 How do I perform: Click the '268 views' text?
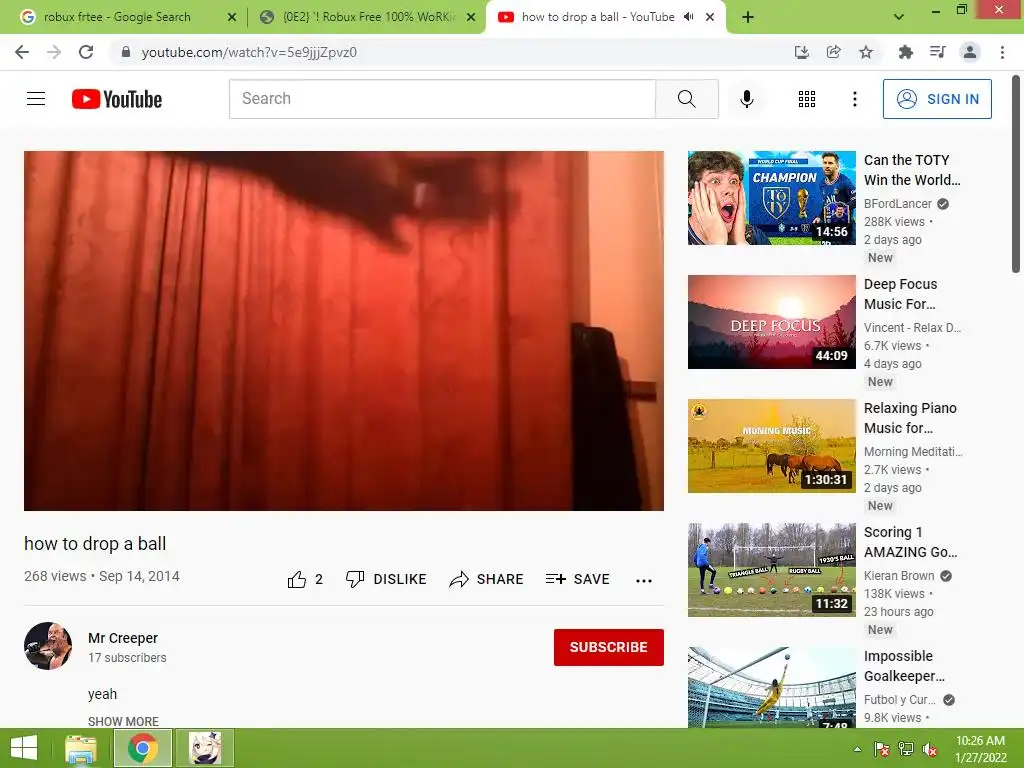point(55,576)
